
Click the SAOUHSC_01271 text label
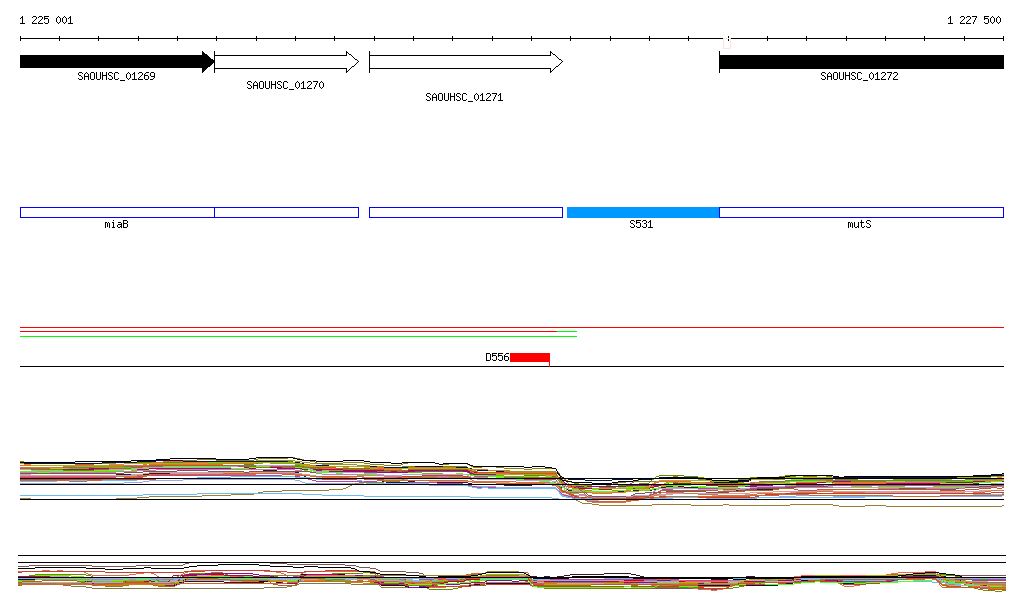point(464,97)
